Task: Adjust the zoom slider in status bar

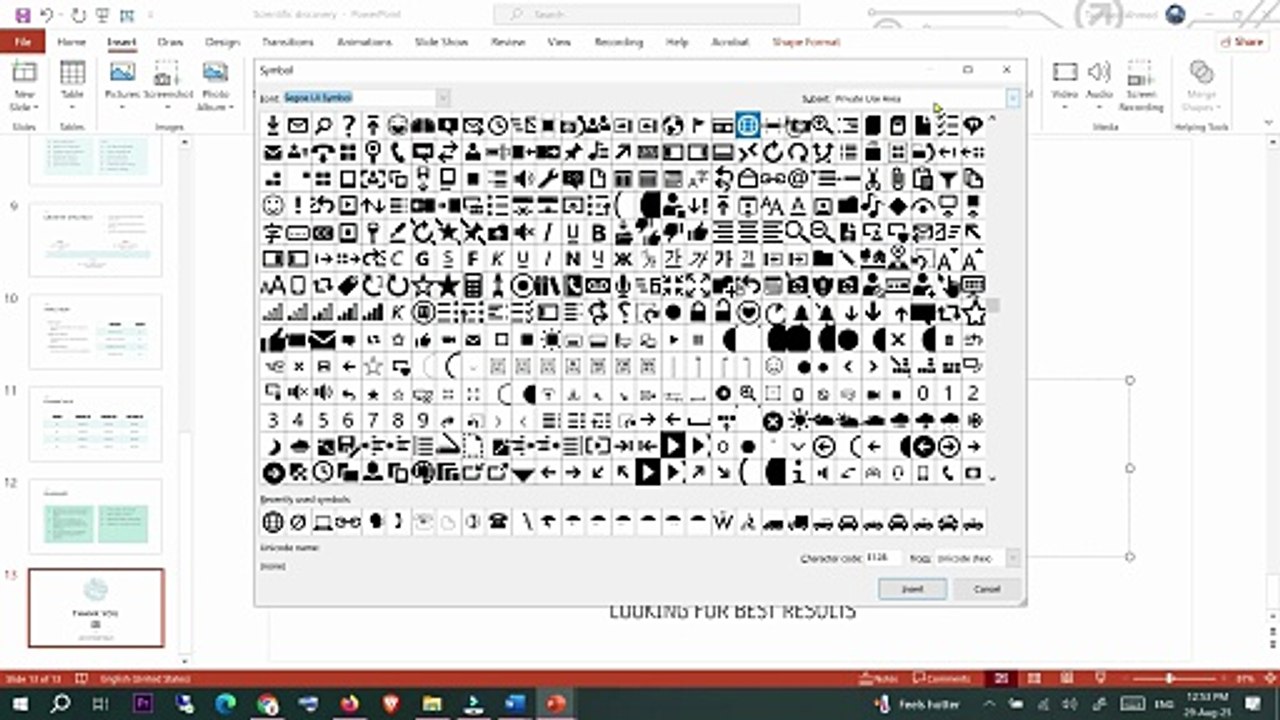Action: (x=1168, y=678)
